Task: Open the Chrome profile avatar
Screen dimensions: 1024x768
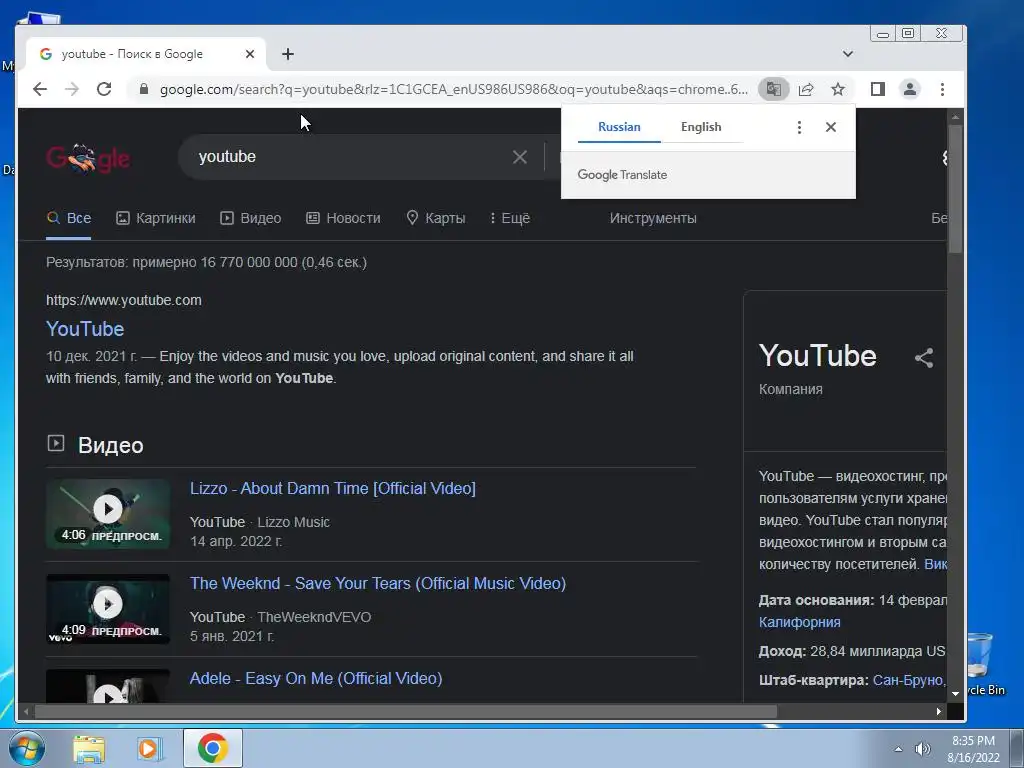Action: pos(910,89)
